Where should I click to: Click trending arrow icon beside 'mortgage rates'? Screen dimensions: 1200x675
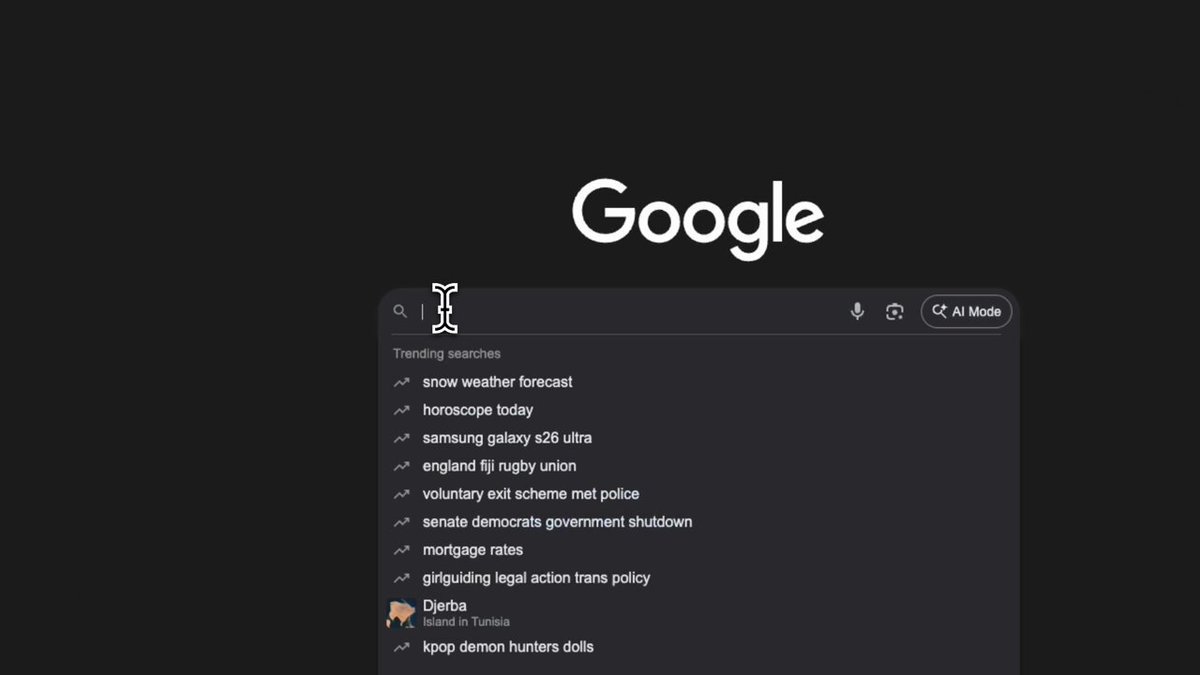point(401,550)
